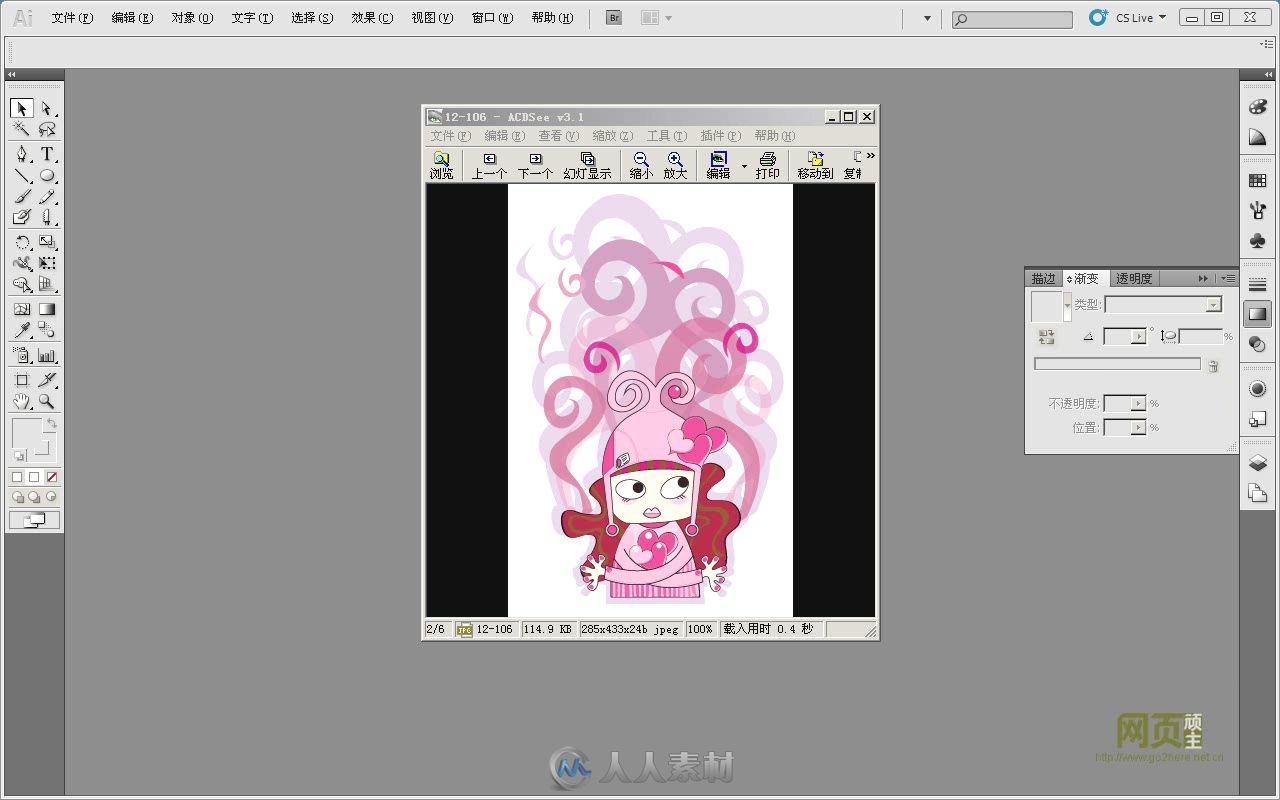Open the opacity value dropdown
Screen dimensions: 1280x800
pos(1139,403)
